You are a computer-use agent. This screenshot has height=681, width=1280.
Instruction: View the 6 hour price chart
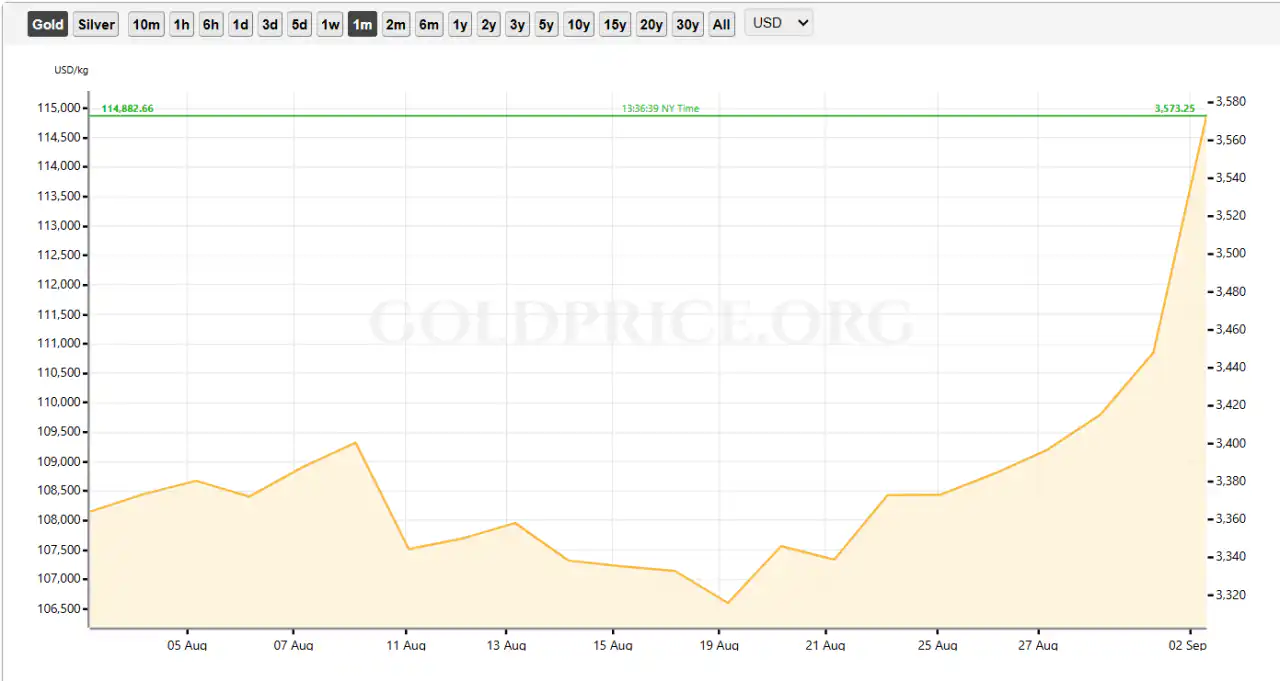pos(210,23)
